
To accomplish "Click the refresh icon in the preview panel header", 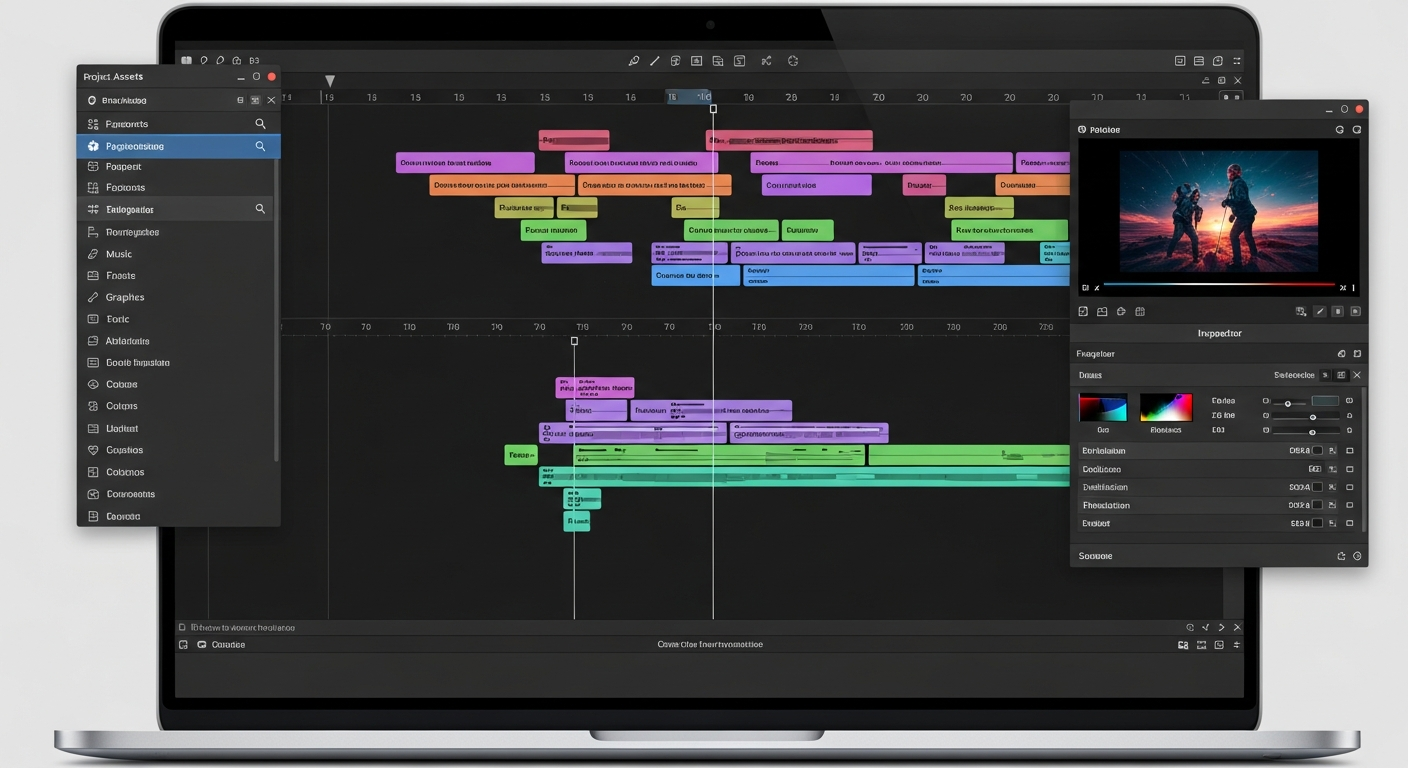I will point(1340,129).
